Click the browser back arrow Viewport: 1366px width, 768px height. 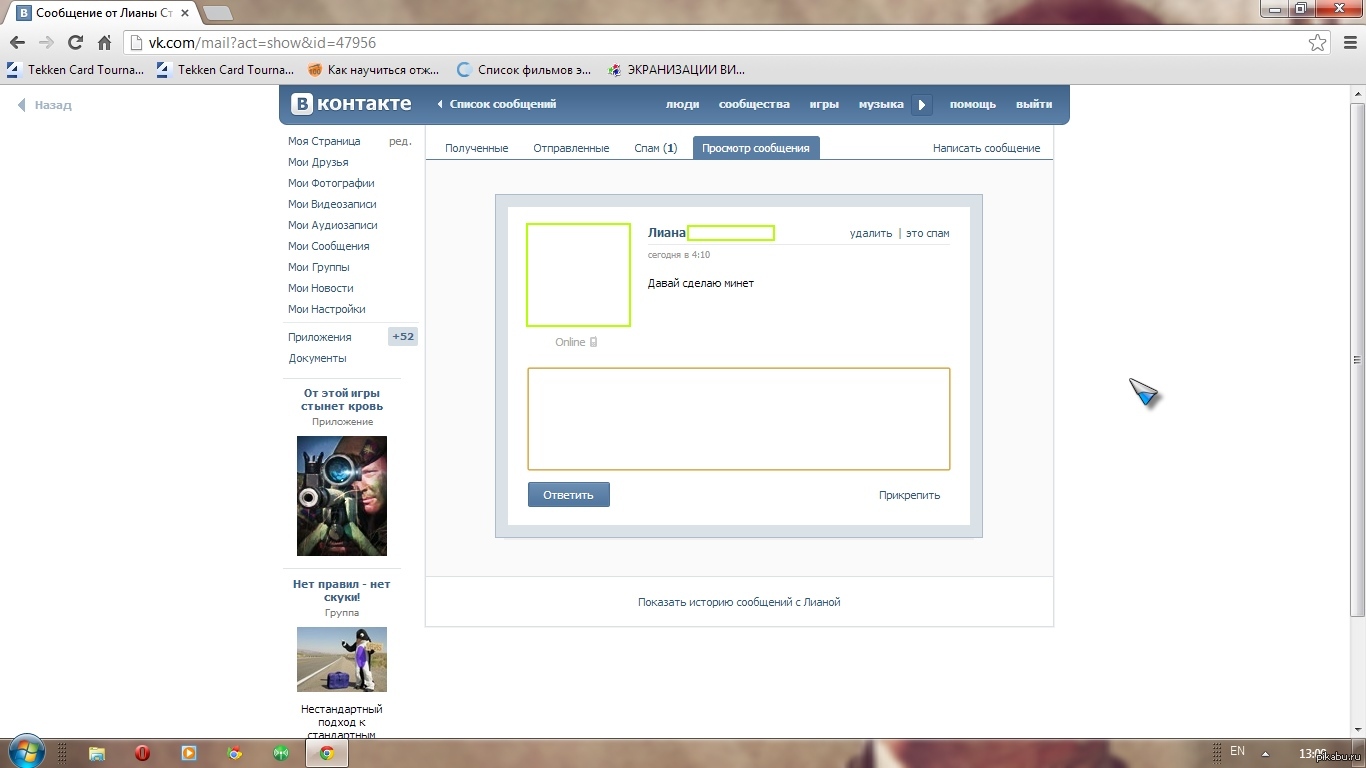coord(17,43)
